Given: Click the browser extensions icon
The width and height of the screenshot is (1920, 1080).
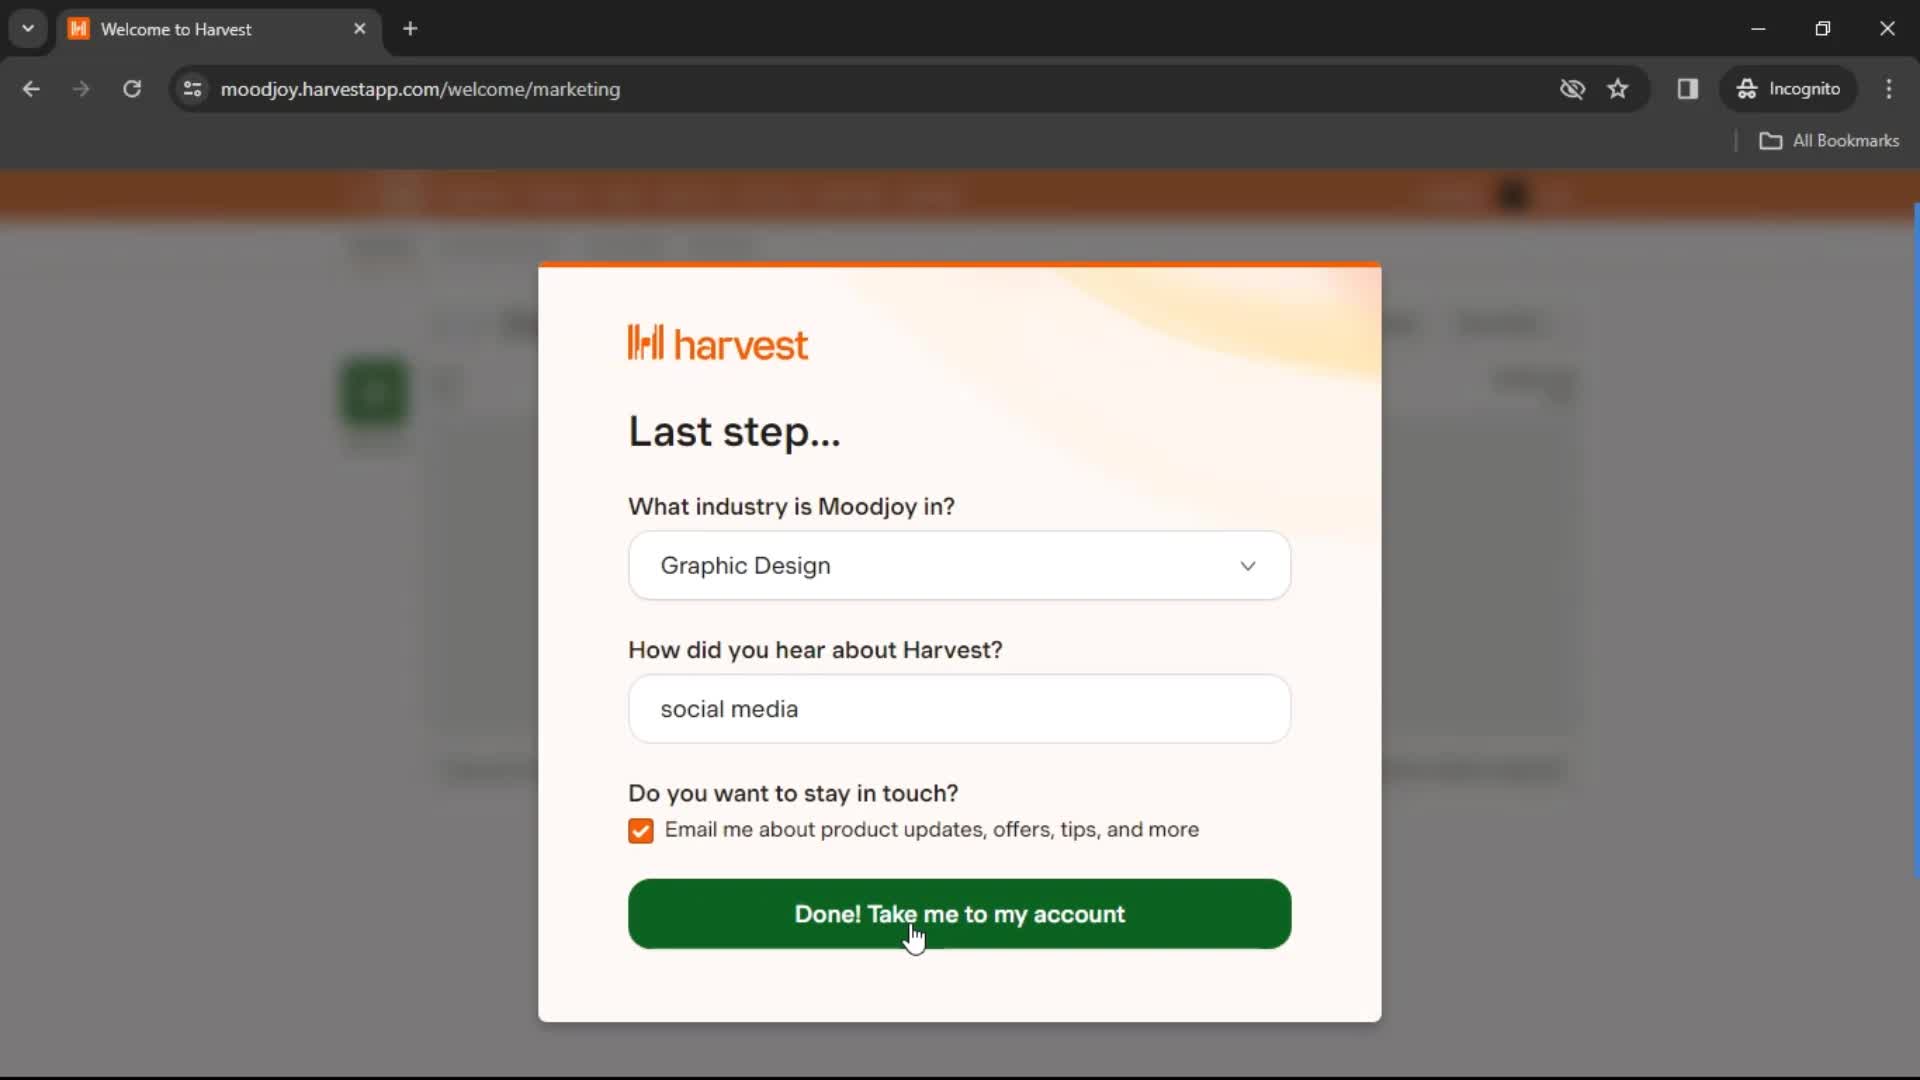Looking at the screenshot, I should [1689, 88].
